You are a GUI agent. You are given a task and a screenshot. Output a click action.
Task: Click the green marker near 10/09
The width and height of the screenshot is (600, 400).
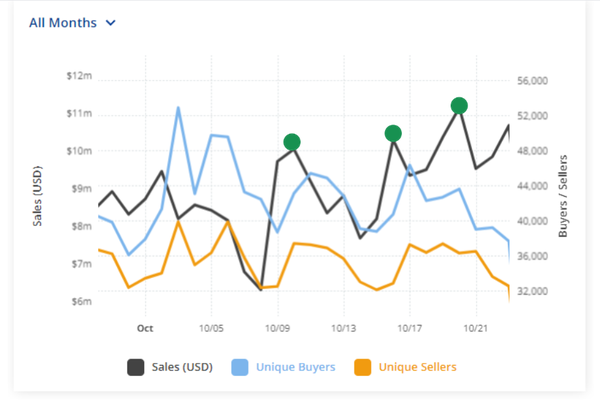tap(292, 142)
